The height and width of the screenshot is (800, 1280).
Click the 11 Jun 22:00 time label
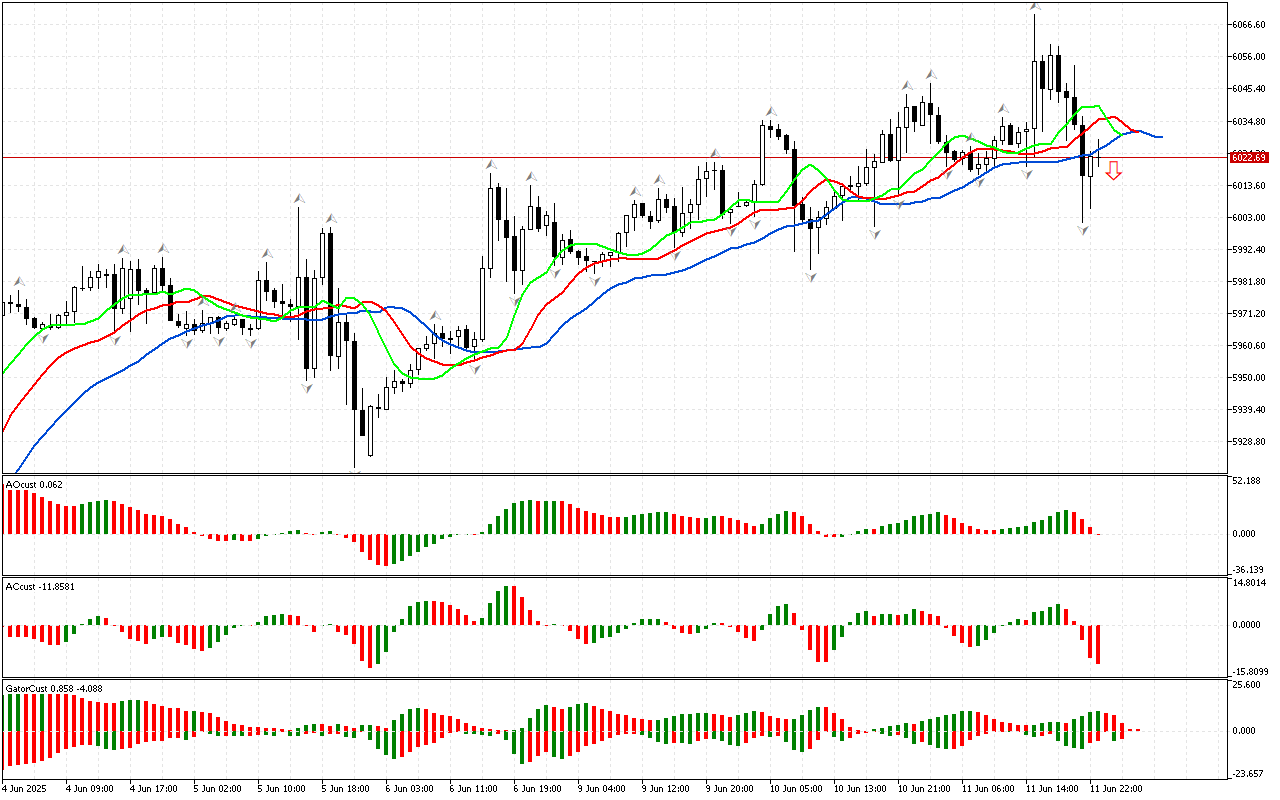point(1116,788)
